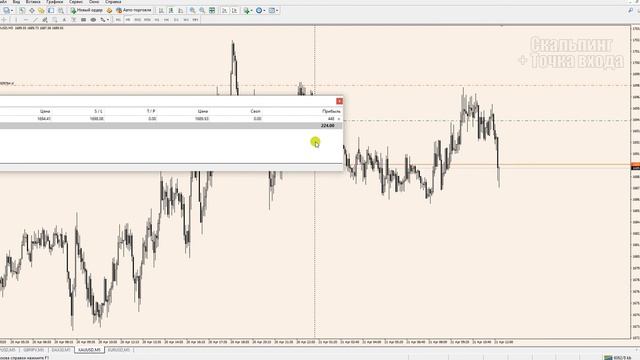This screenshot has height=360, width=640.
Task: Open the Сервис menu
Action: click(x=76, y=2)
